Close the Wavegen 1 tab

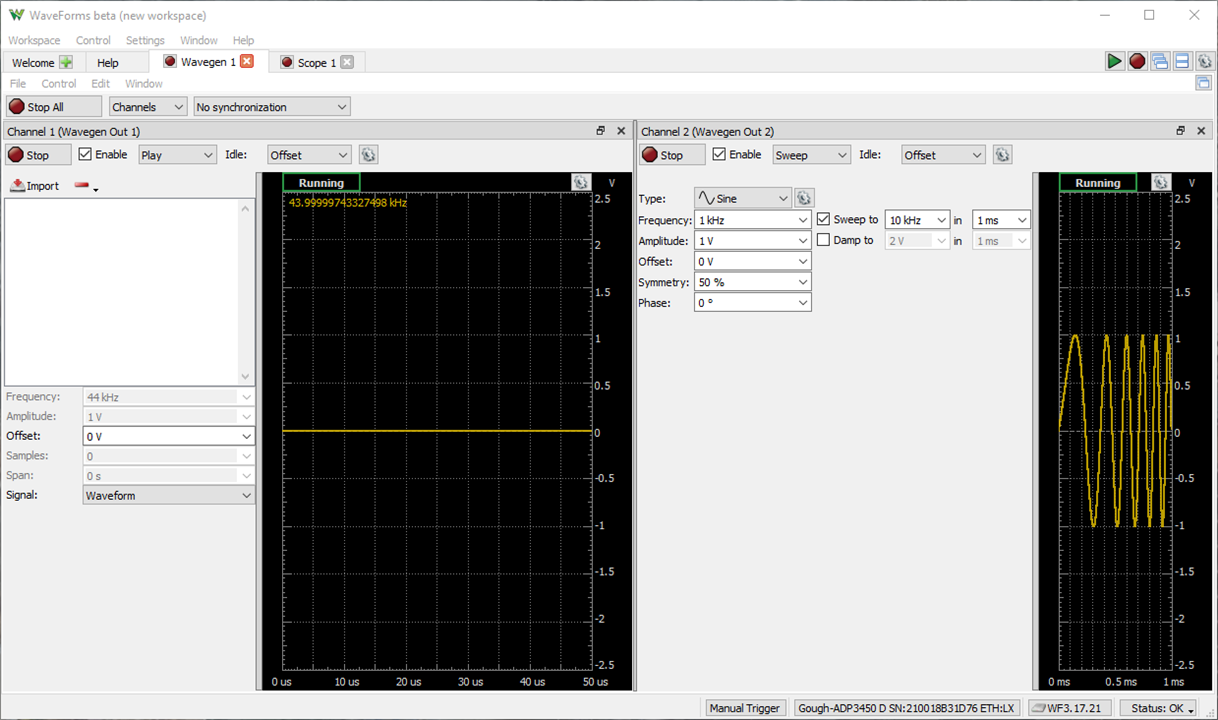[247, 61]
